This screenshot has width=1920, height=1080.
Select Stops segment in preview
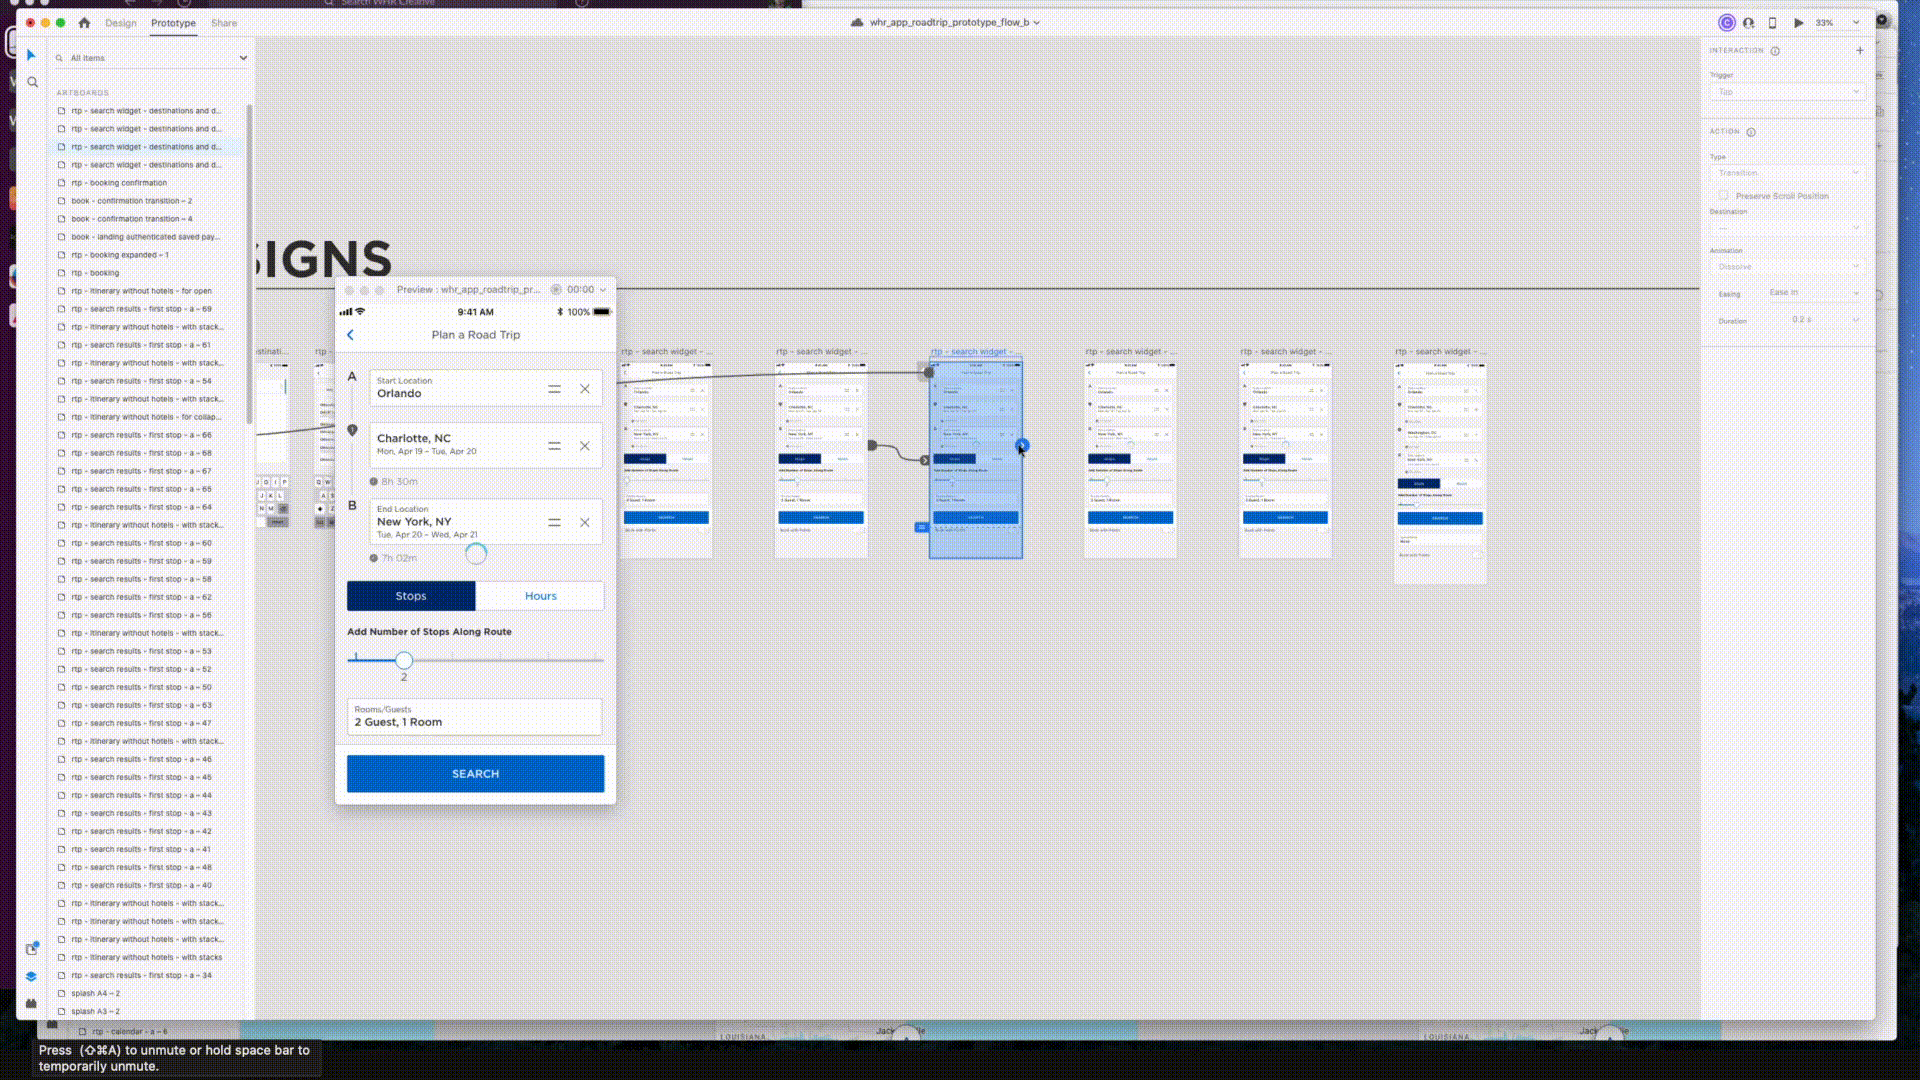411,596
